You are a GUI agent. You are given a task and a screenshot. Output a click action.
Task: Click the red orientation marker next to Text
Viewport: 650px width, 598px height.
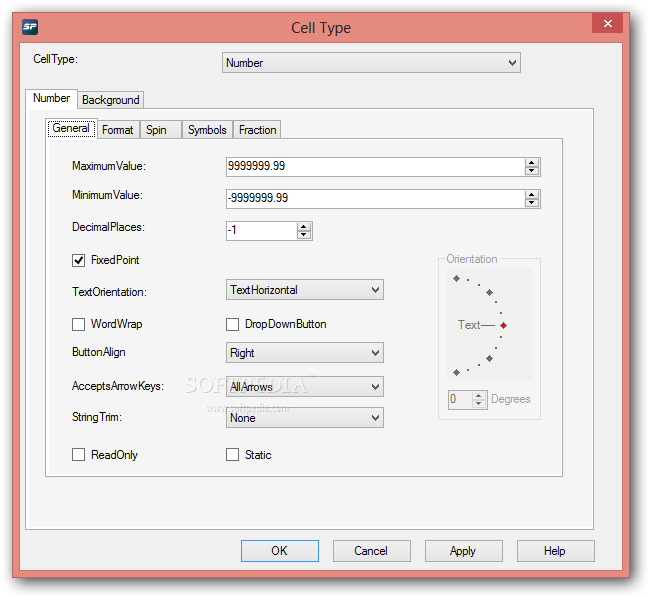pyautogui.click(x=503, y=325)
